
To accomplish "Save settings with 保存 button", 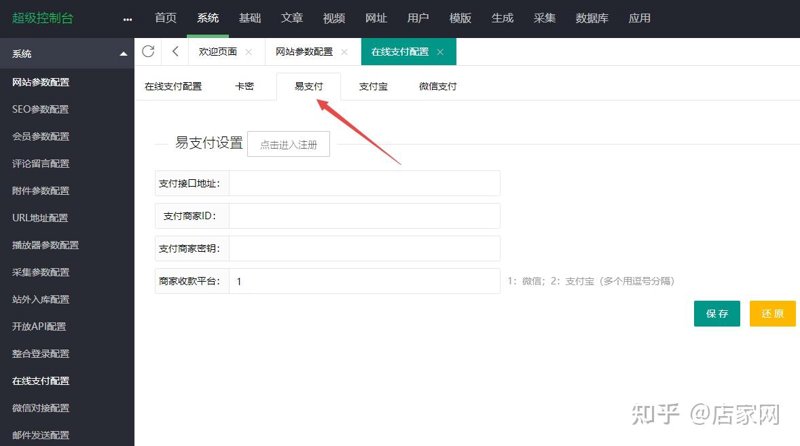I will [x=717, y=313].
